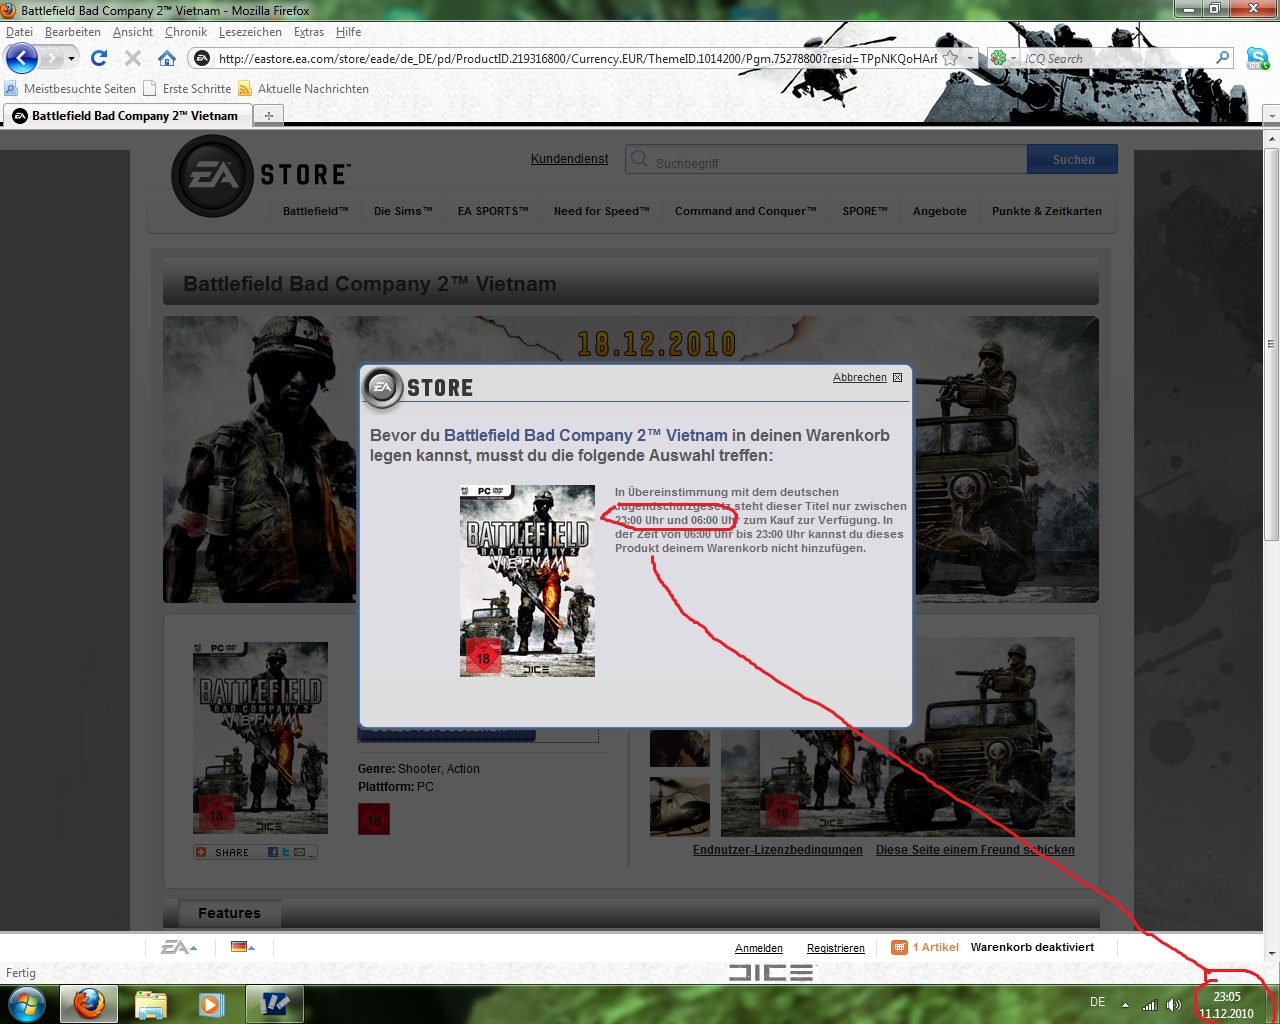Image resolution: width=1280 pixels, height=1024 pixels.
Task: Show hidden tray icons arrow
Action: point(1125,1004)
